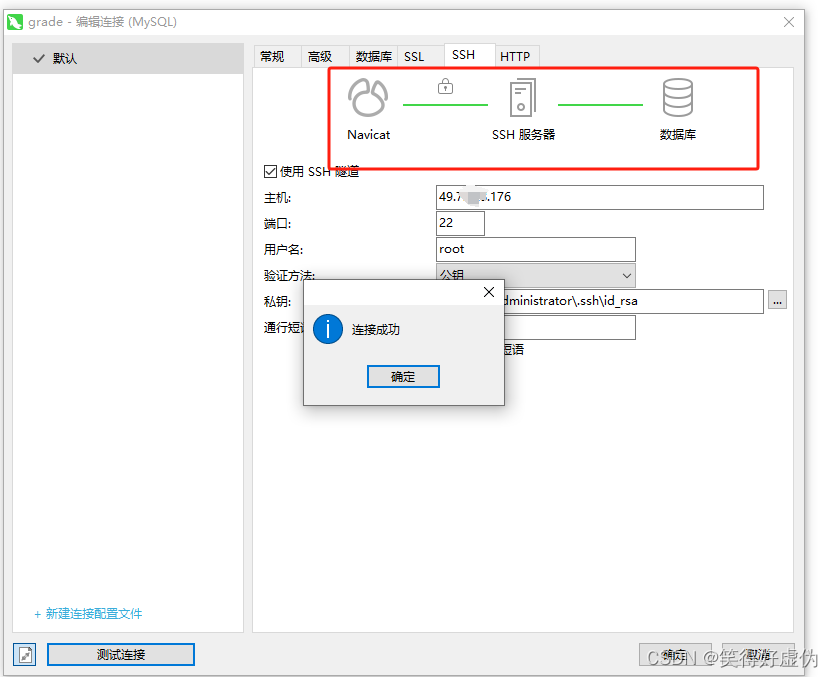Click the blue info icon in the dialog
Screen dimensions: 833x677
click(328, 329)
